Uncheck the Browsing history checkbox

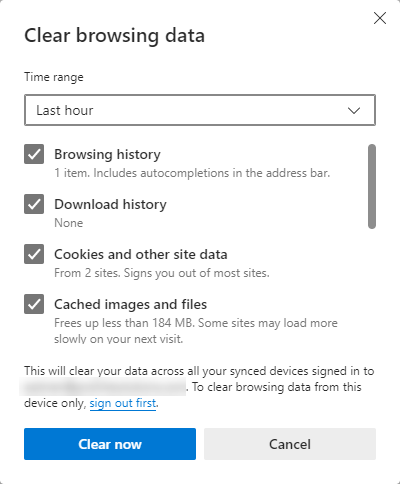pyautogui.click(x=34, y=154)
